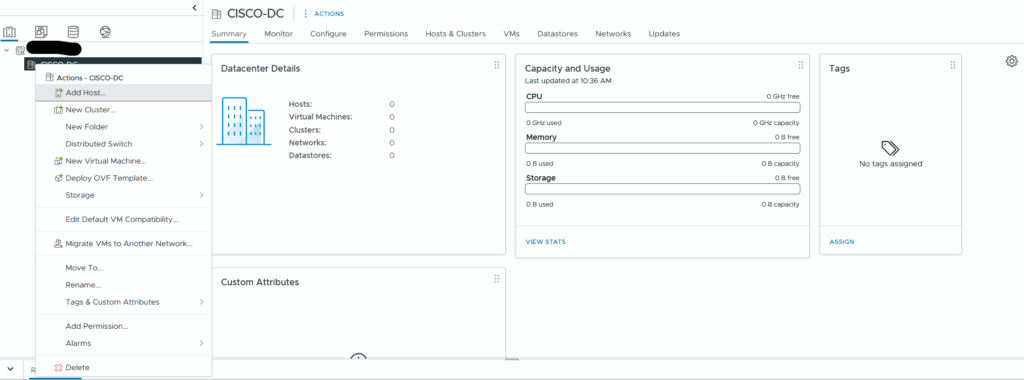Image resolution: width=1024 pixels, height=380 pixels.
Task: Click the Tags card drag handle
Action: point(953,65)
